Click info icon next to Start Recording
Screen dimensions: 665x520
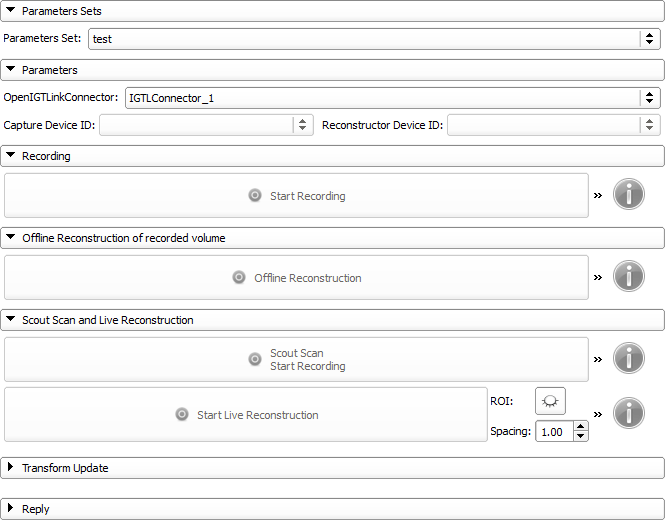pyautogui.click(x=628, y=195)
